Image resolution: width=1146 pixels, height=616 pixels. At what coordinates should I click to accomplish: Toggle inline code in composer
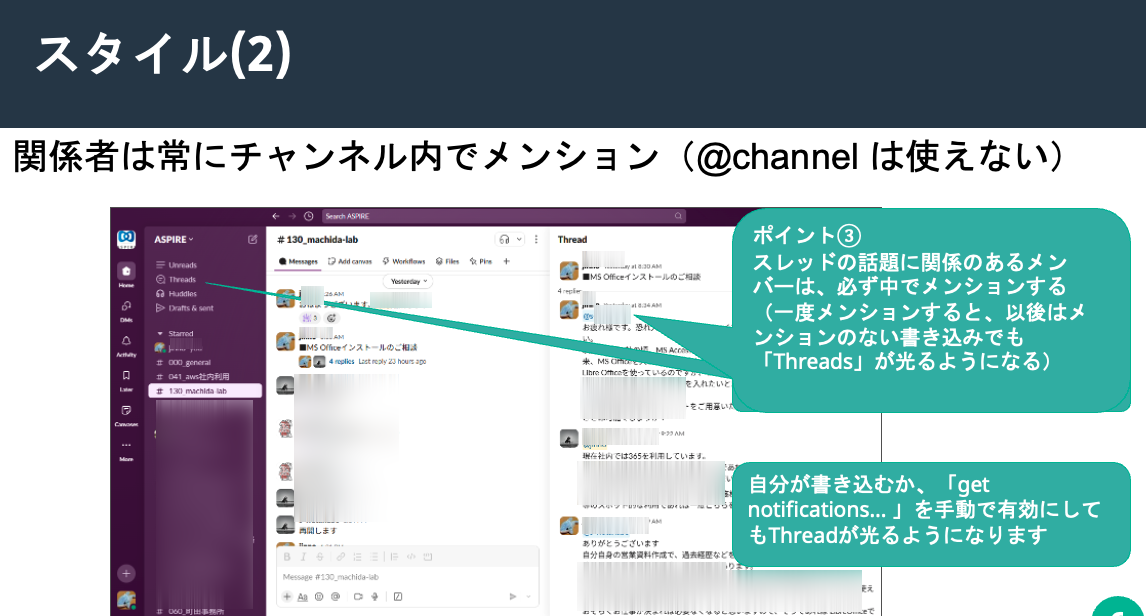(411, 557)
